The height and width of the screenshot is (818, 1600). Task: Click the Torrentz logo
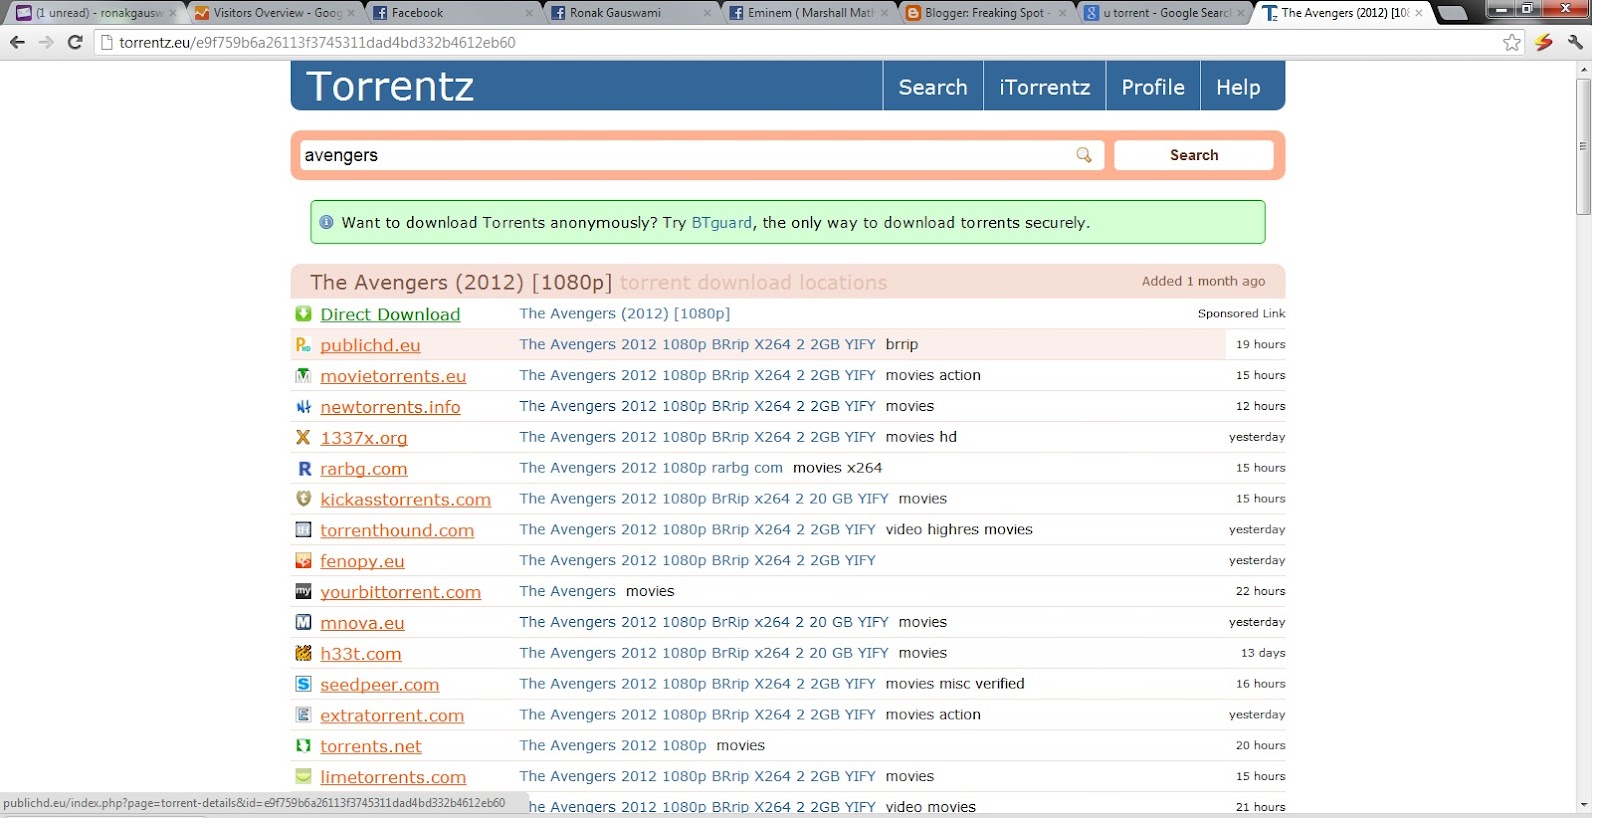pyautogui.click(x=390, y=87)
